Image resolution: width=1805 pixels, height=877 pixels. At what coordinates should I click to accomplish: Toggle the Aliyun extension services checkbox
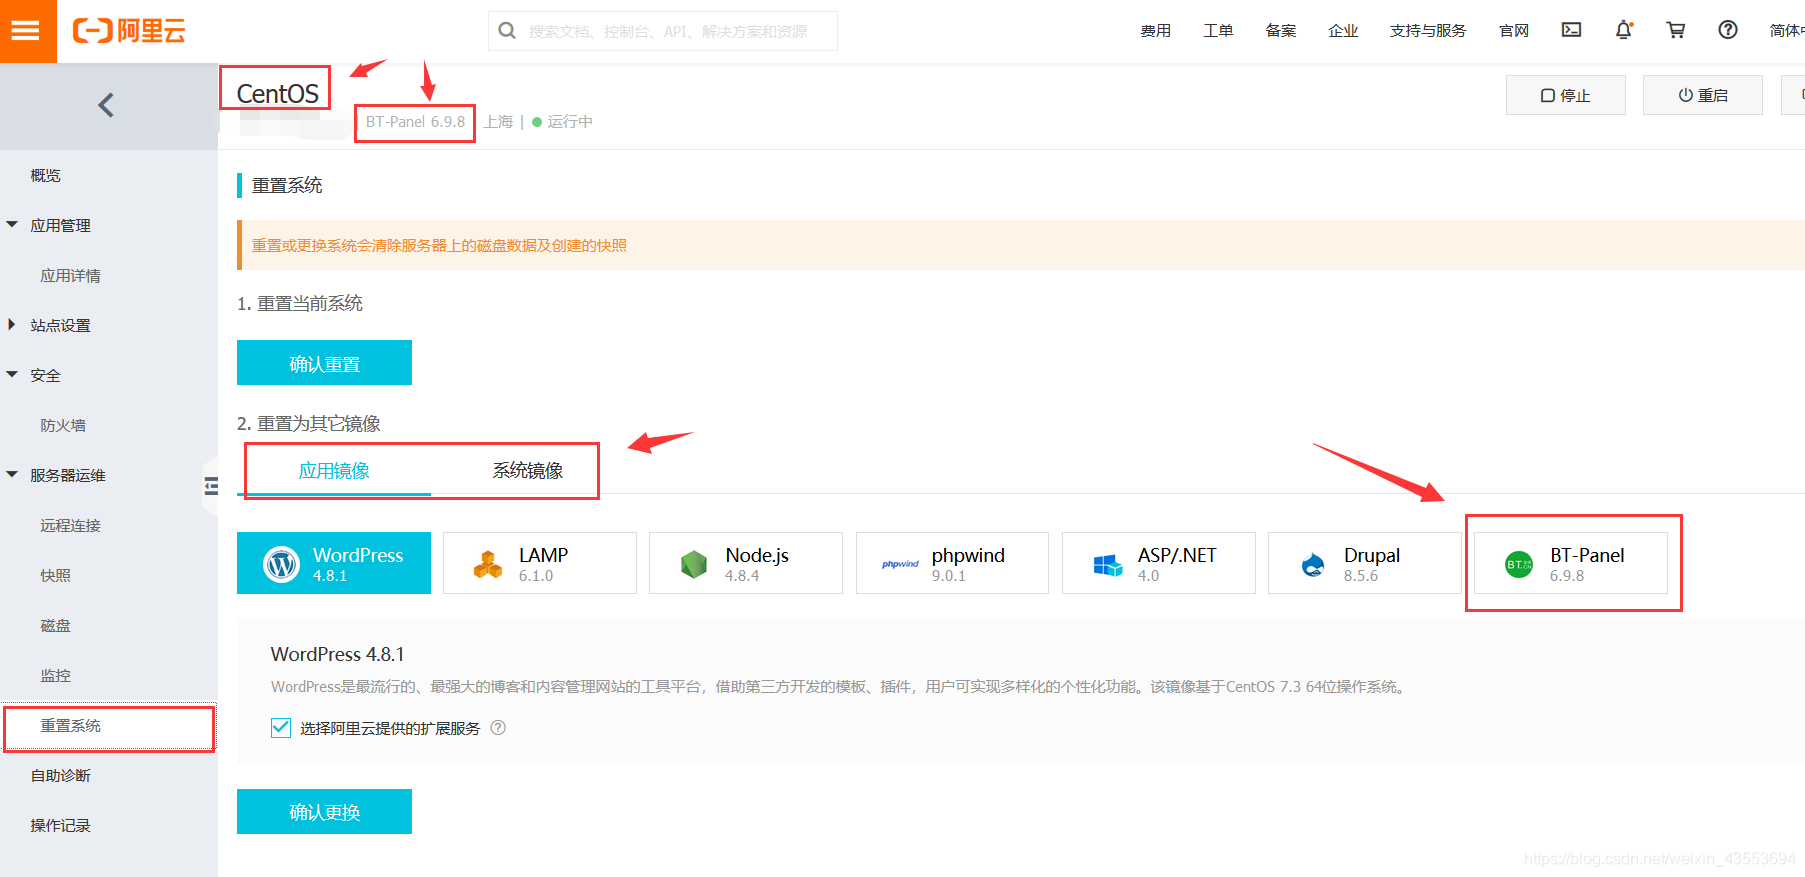tap(281, 728)
